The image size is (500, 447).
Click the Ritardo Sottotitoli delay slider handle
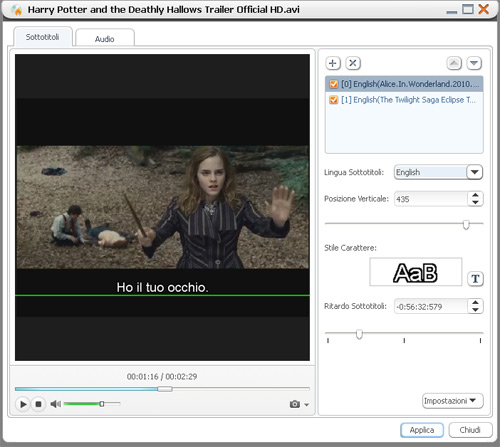click(359, 334)
